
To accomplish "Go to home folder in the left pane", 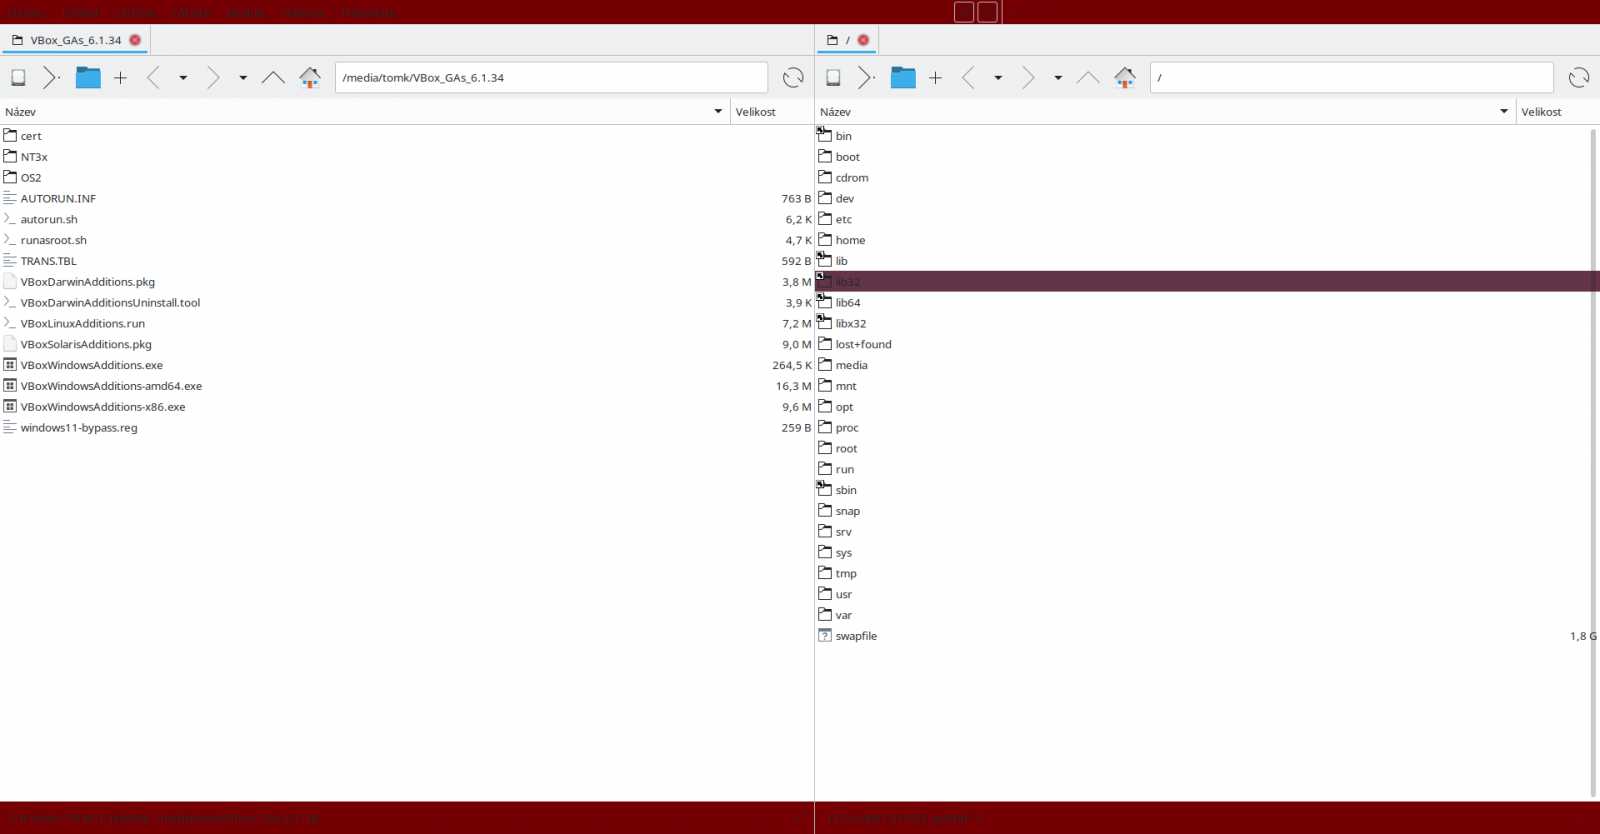I will pos(310,77).
